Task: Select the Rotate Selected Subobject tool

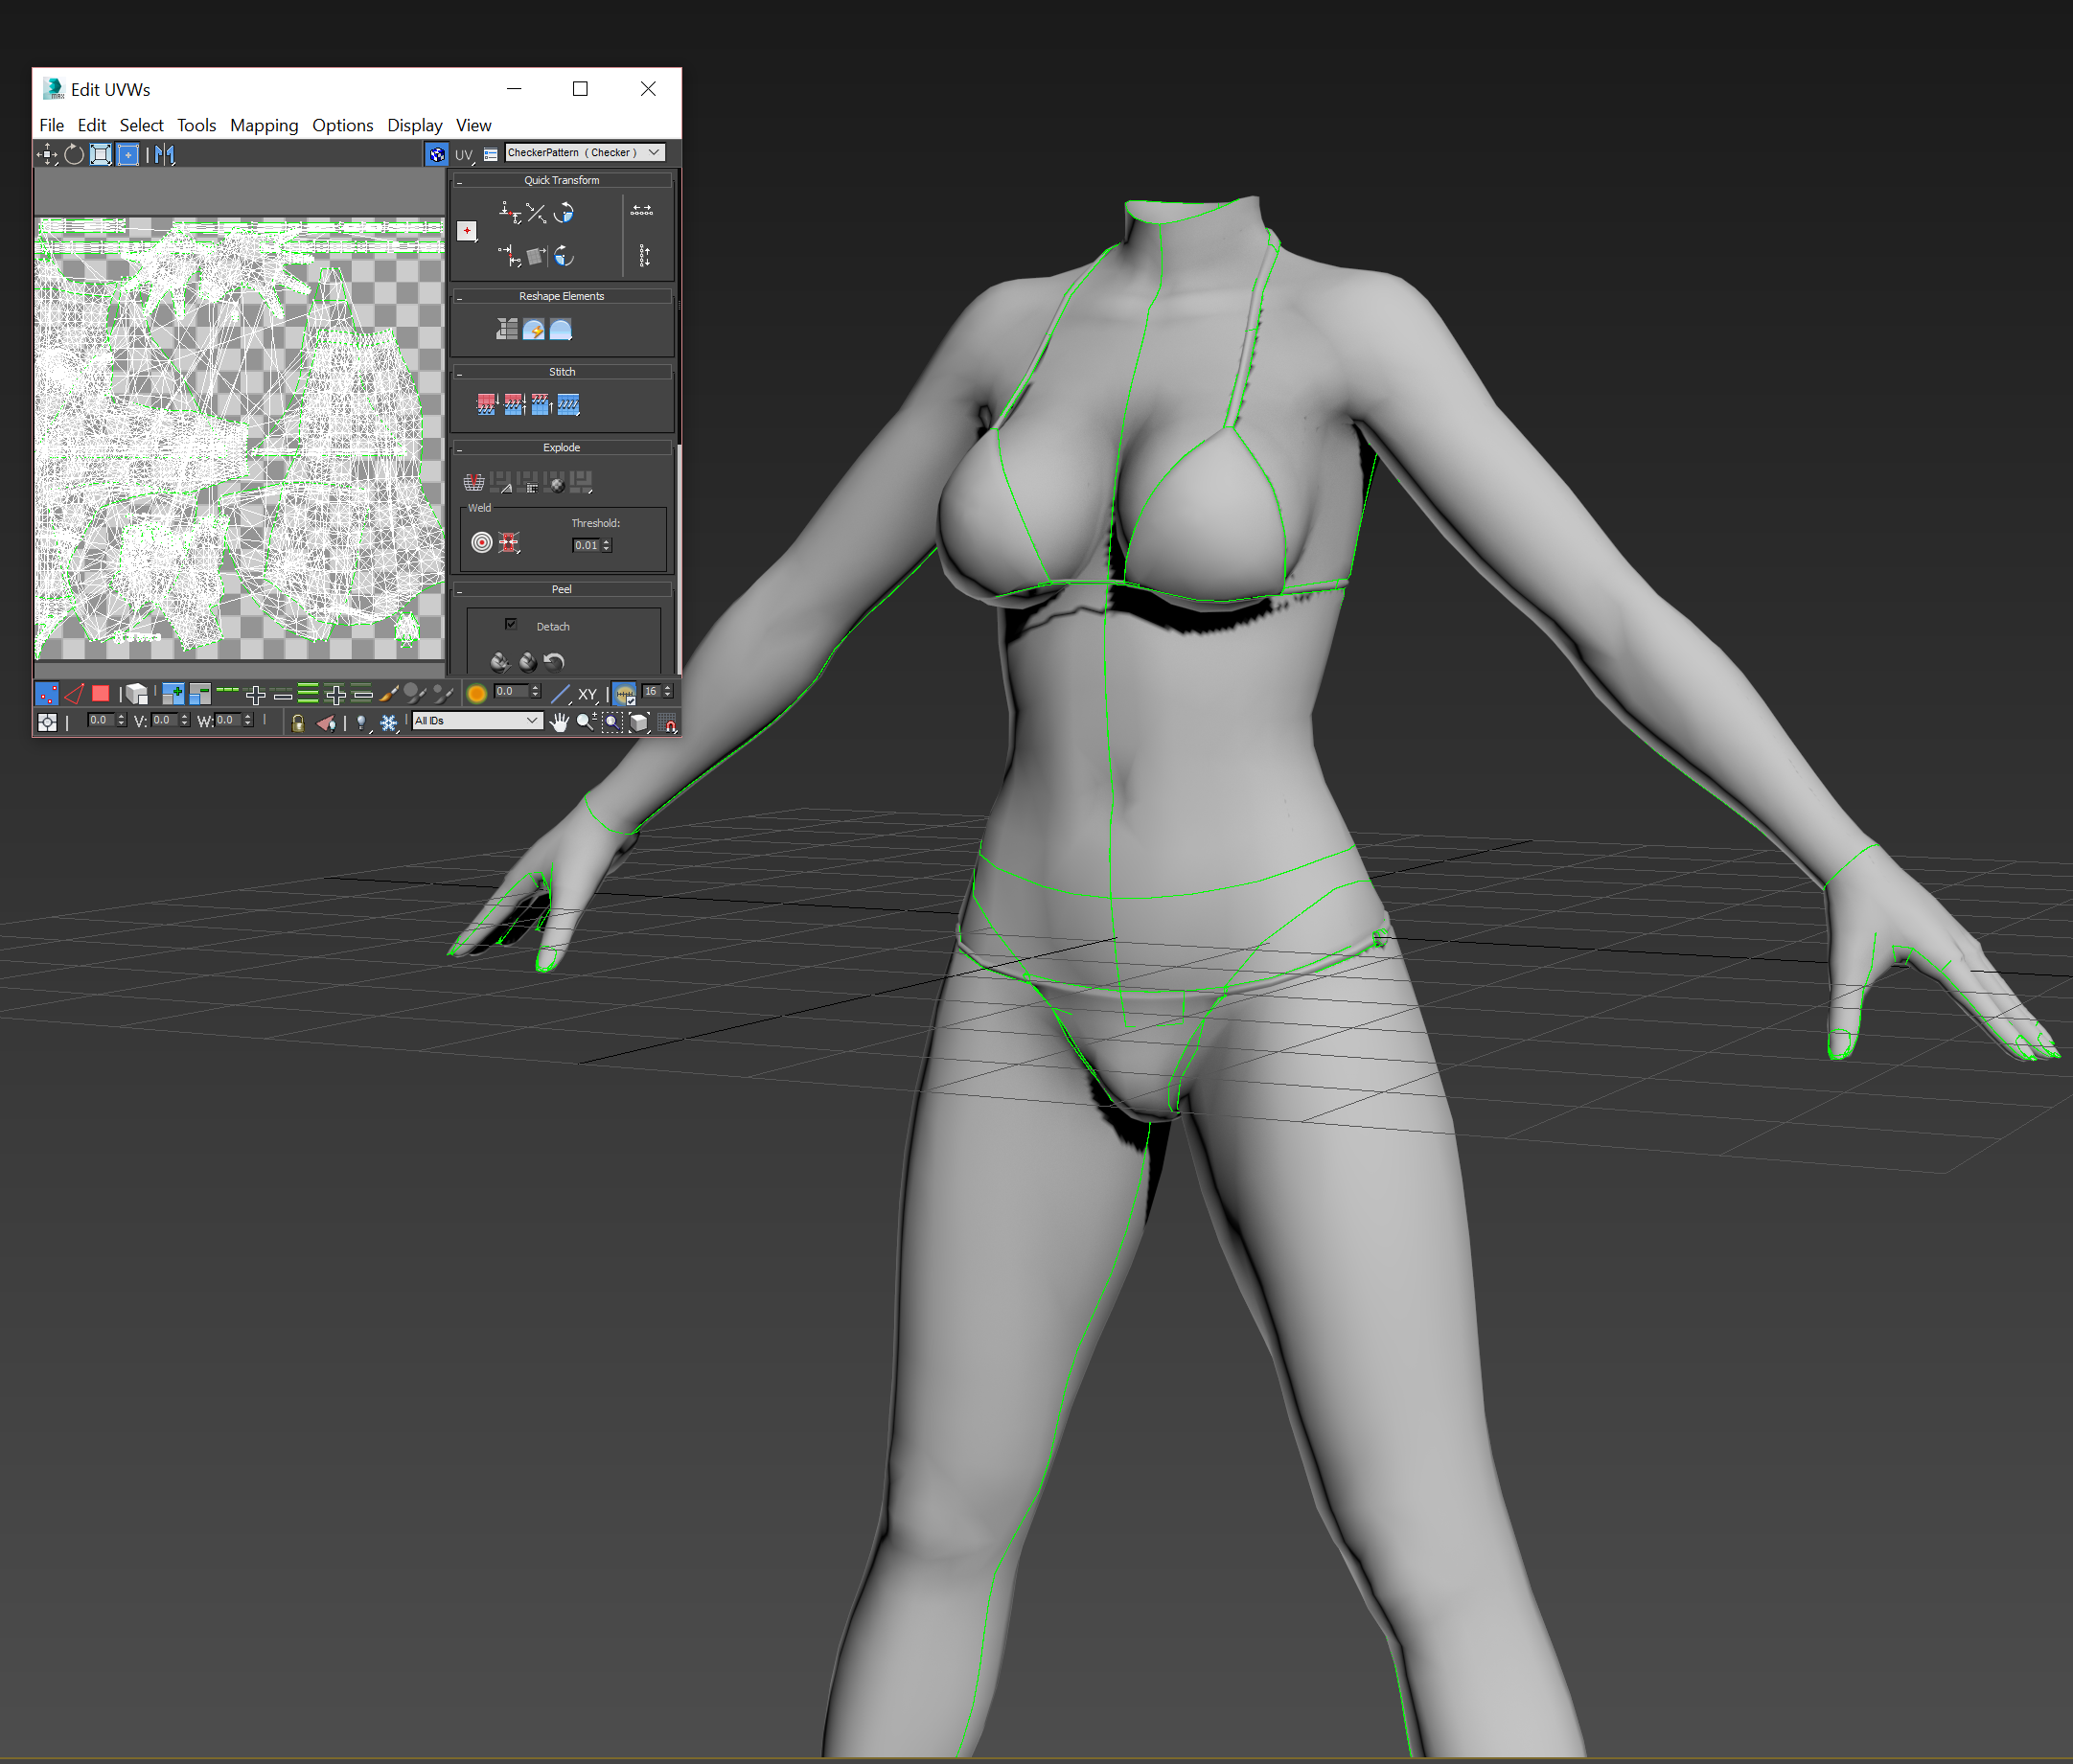Action: 74,154
